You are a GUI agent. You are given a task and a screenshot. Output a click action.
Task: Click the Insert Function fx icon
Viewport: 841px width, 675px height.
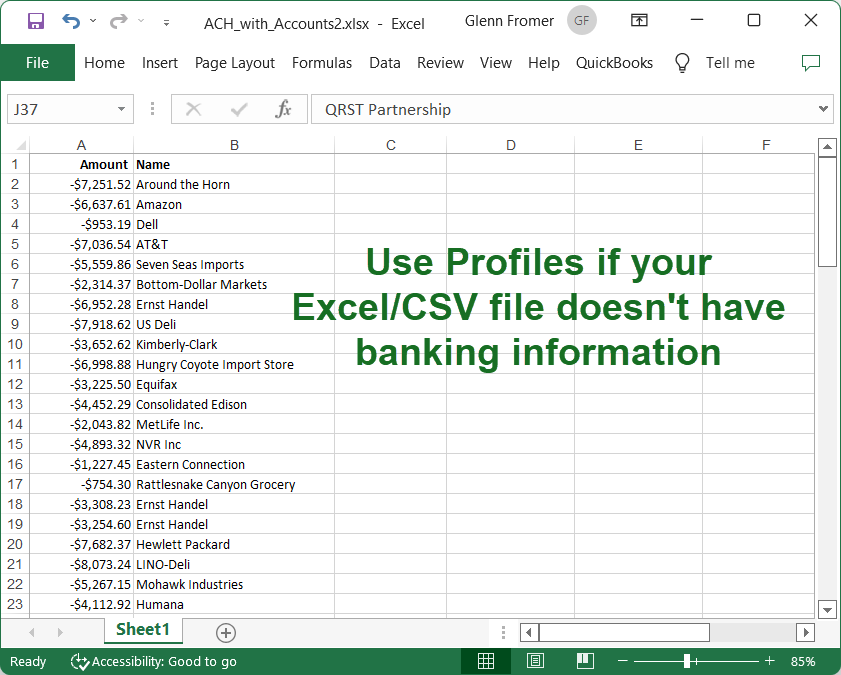(x=283, y=110)
